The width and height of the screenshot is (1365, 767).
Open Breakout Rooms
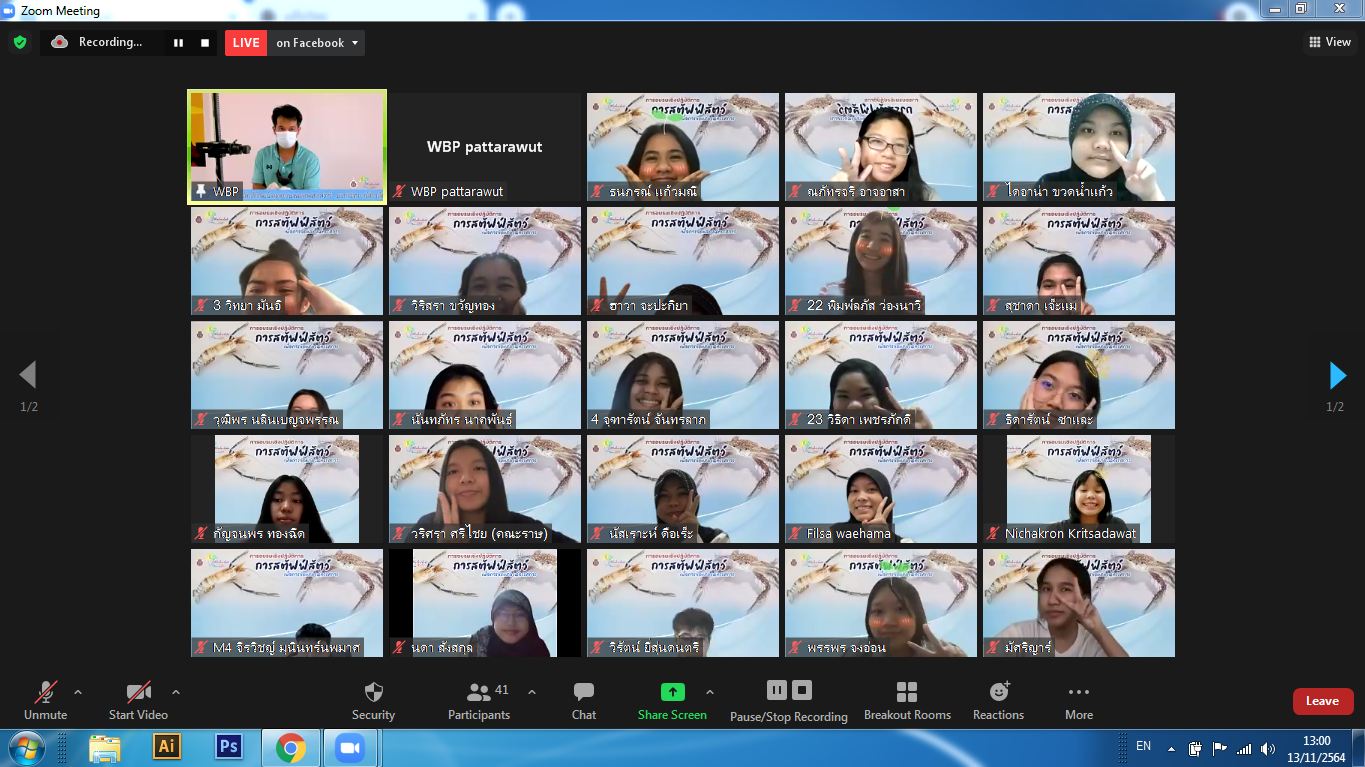click(x=907, y=692)
